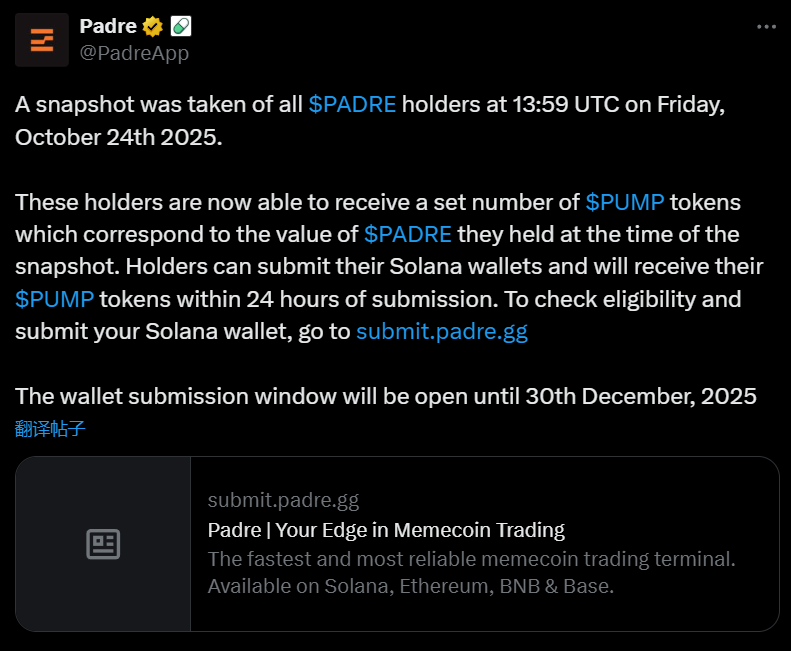Viewport: 791px width, 651px height.
Task: Click the $PUMP cashtag before "tokens within 24 hours"
Action: (x=55, y=299)
